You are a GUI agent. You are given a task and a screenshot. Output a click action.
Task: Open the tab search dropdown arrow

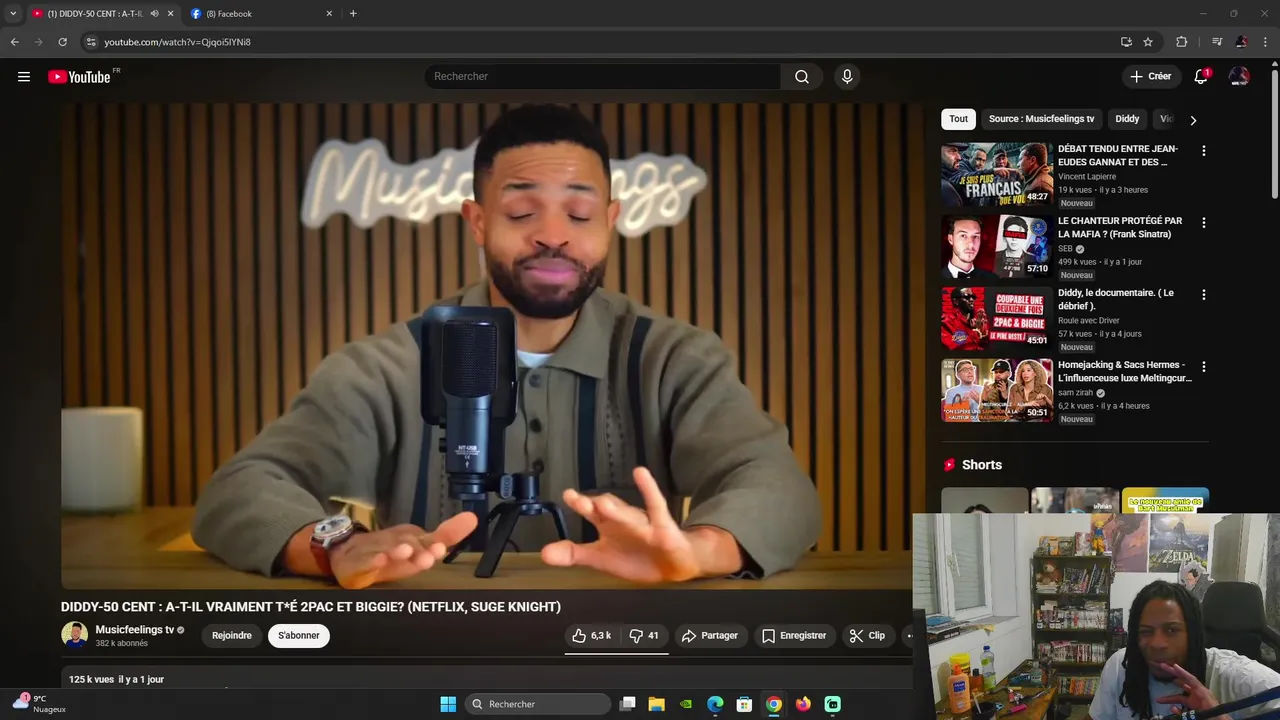click(12, 14)
